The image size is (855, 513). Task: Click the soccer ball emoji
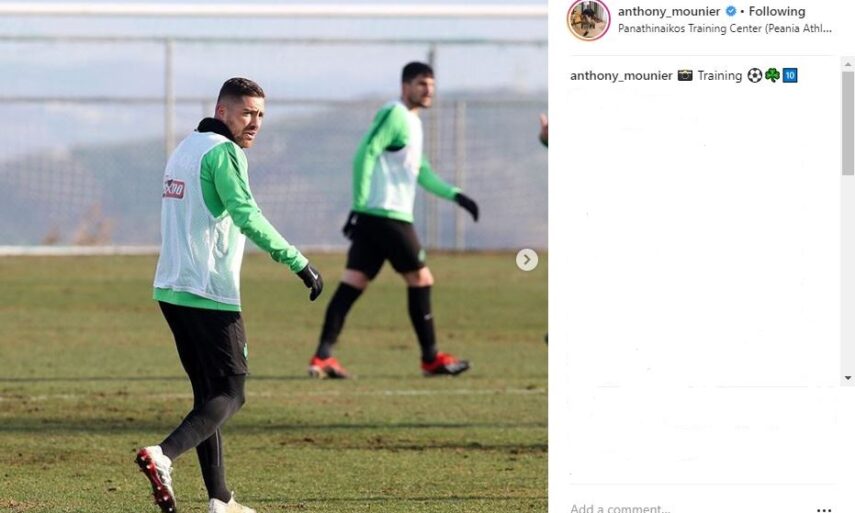pyautogui.click(x=755, y=75)
